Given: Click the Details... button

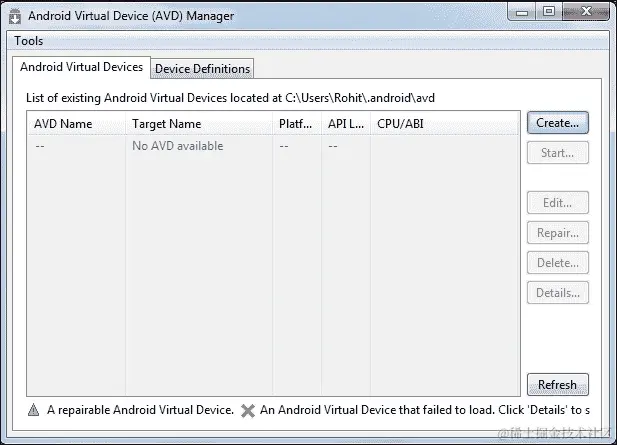Looking at the screenshot, I should pyautogui.click(x=558, y=293).
